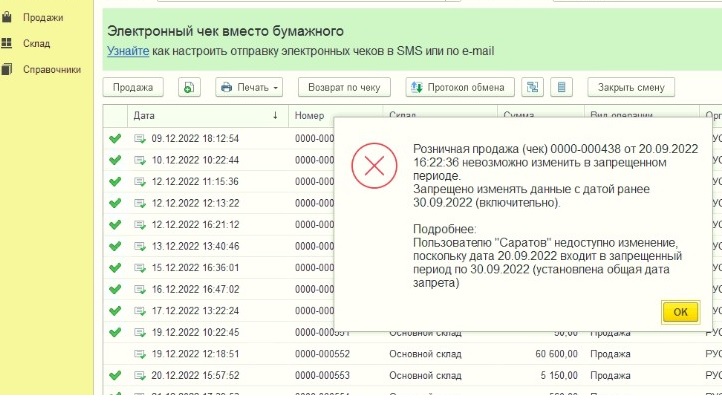Click the copy document icon with green plus
This screenshot has width=722, height=420.
pyautogui.click(x=191, y=87)
